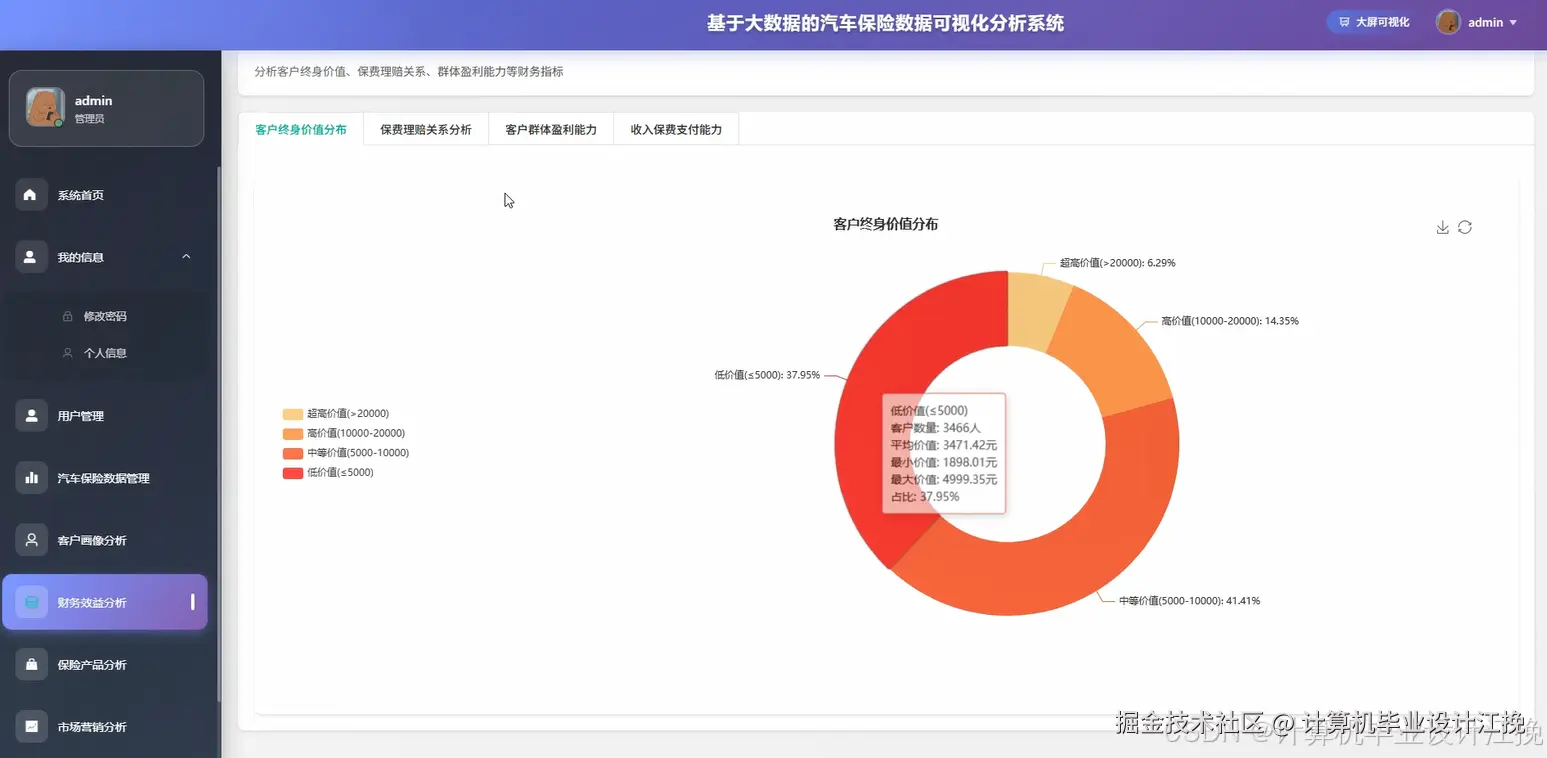Open 系统首页 menu item
Image resolution: width=1547 pixels, height=758 pixels.
point(105,195)
